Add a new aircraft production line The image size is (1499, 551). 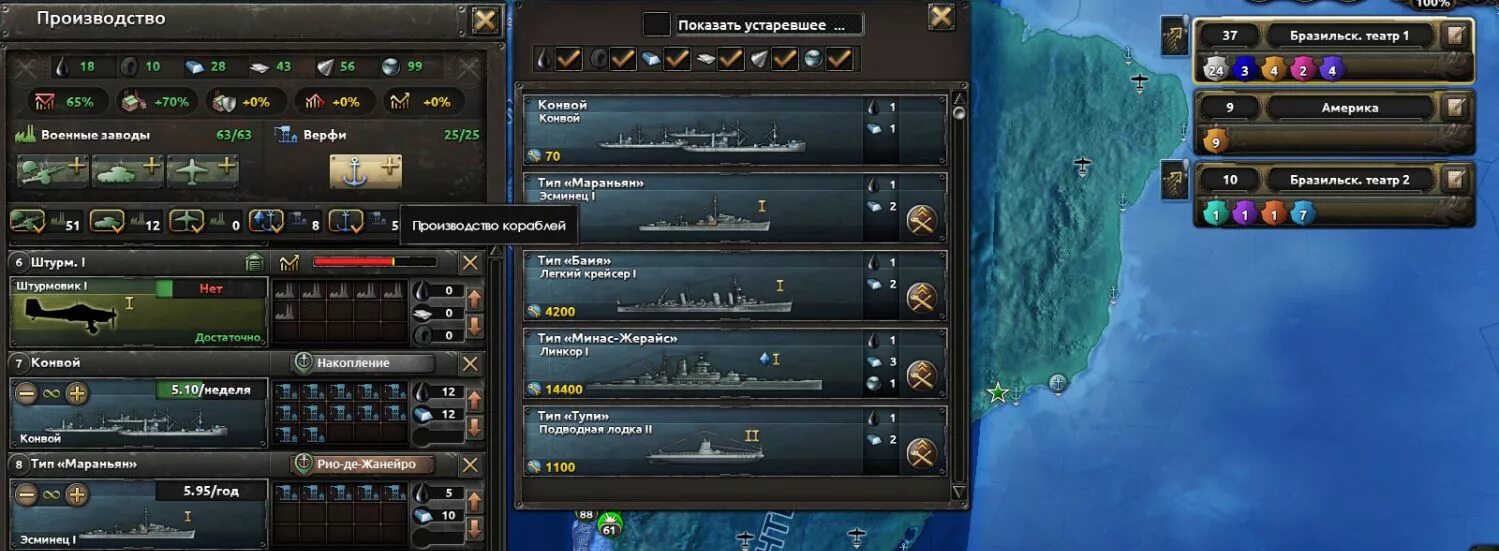click(x=203, y=170)
